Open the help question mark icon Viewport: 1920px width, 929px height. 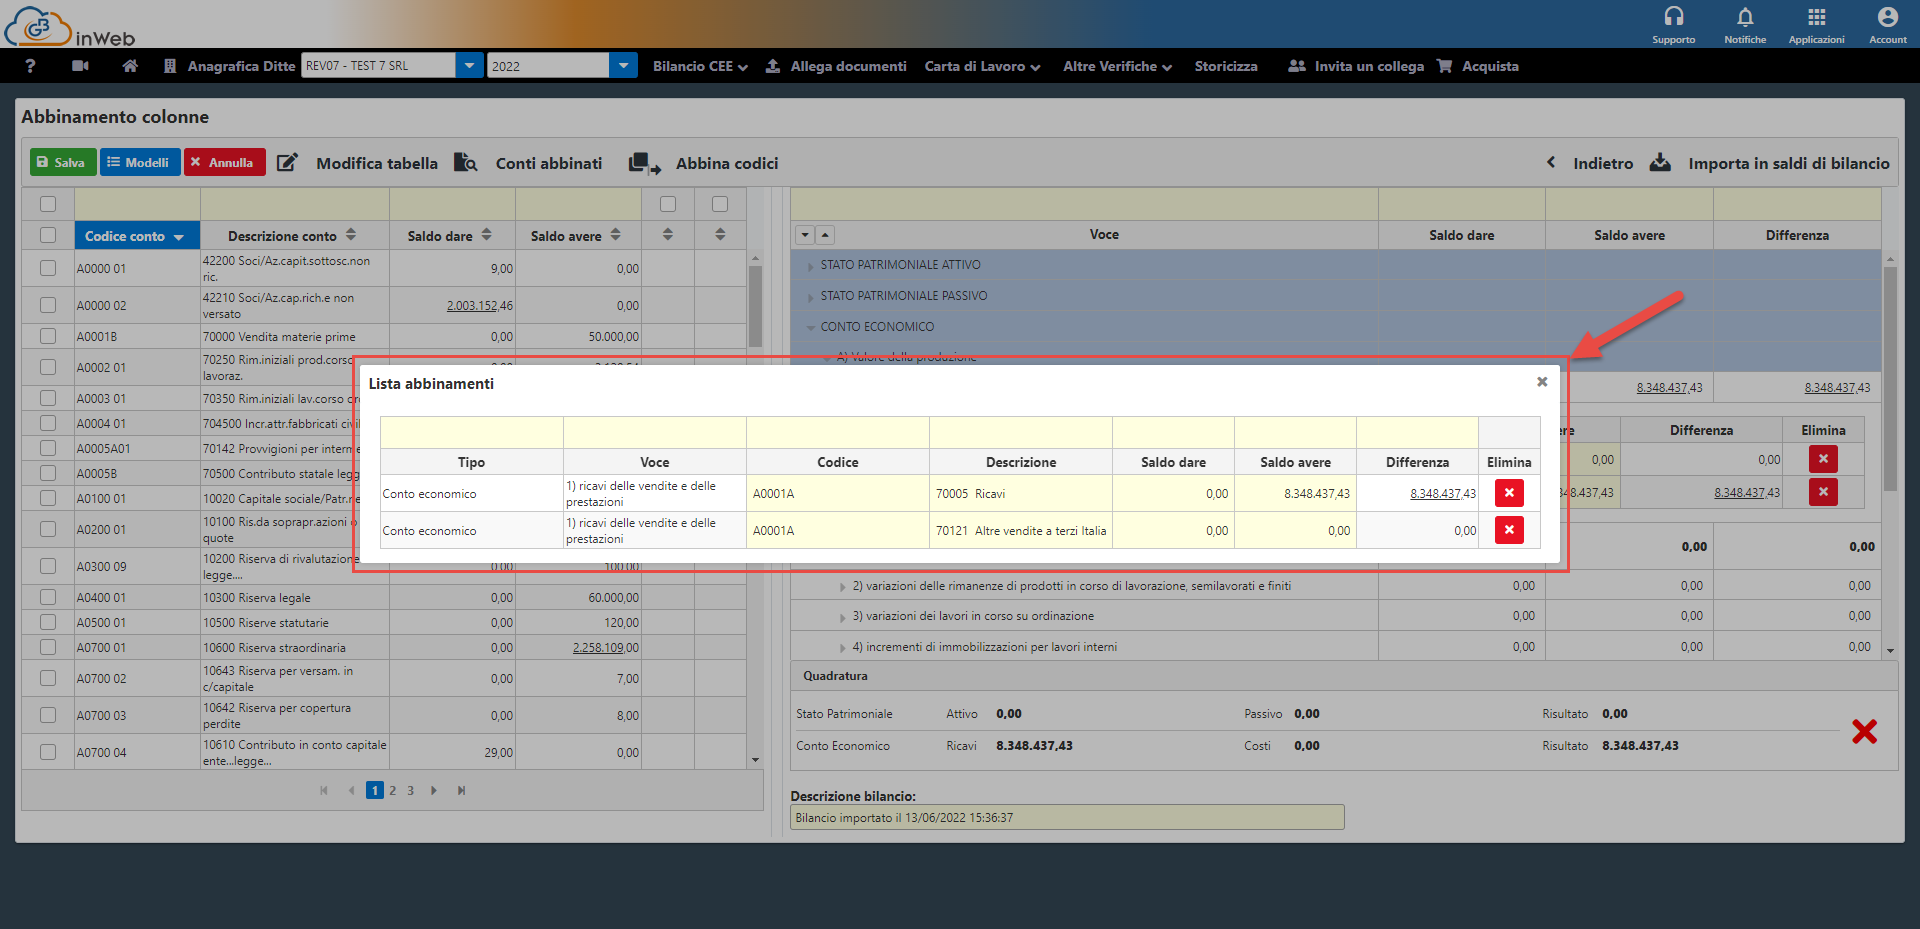click(x=30, y=66)
